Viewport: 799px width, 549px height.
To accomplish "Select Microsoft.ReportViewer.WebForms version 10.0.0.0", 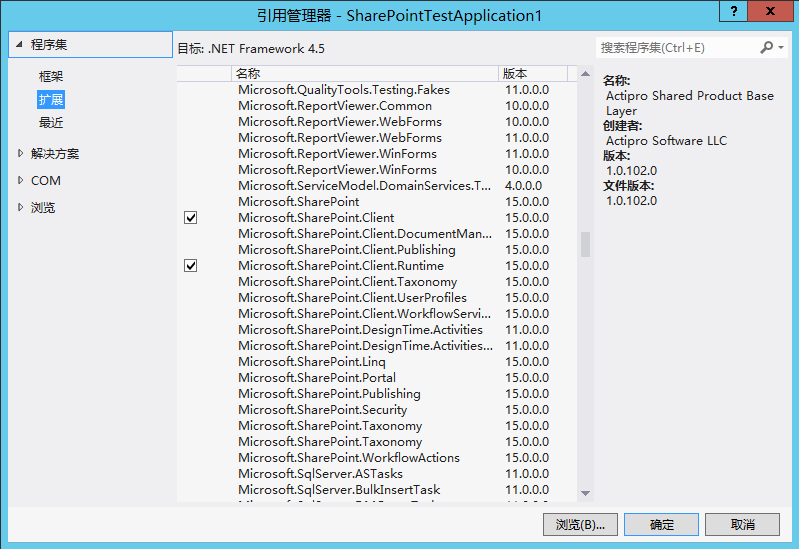I will point(377,122).
